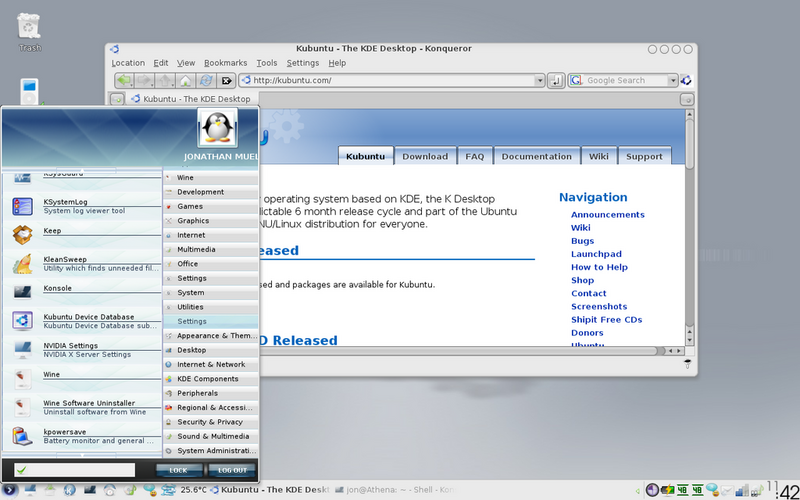Launch kpowersave laptop icon
This screenshot has height=500, width=800.
tap(22, 436)
